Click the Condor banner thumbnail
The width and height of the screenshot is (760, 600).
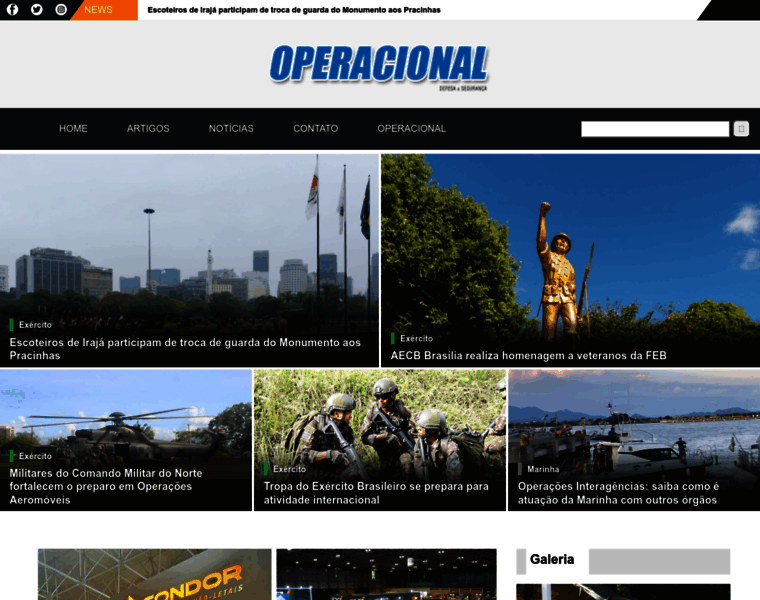click(155, 574)
